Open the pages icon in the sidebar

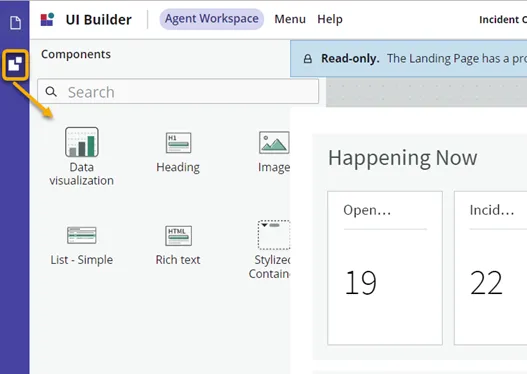tap(15, 23)
